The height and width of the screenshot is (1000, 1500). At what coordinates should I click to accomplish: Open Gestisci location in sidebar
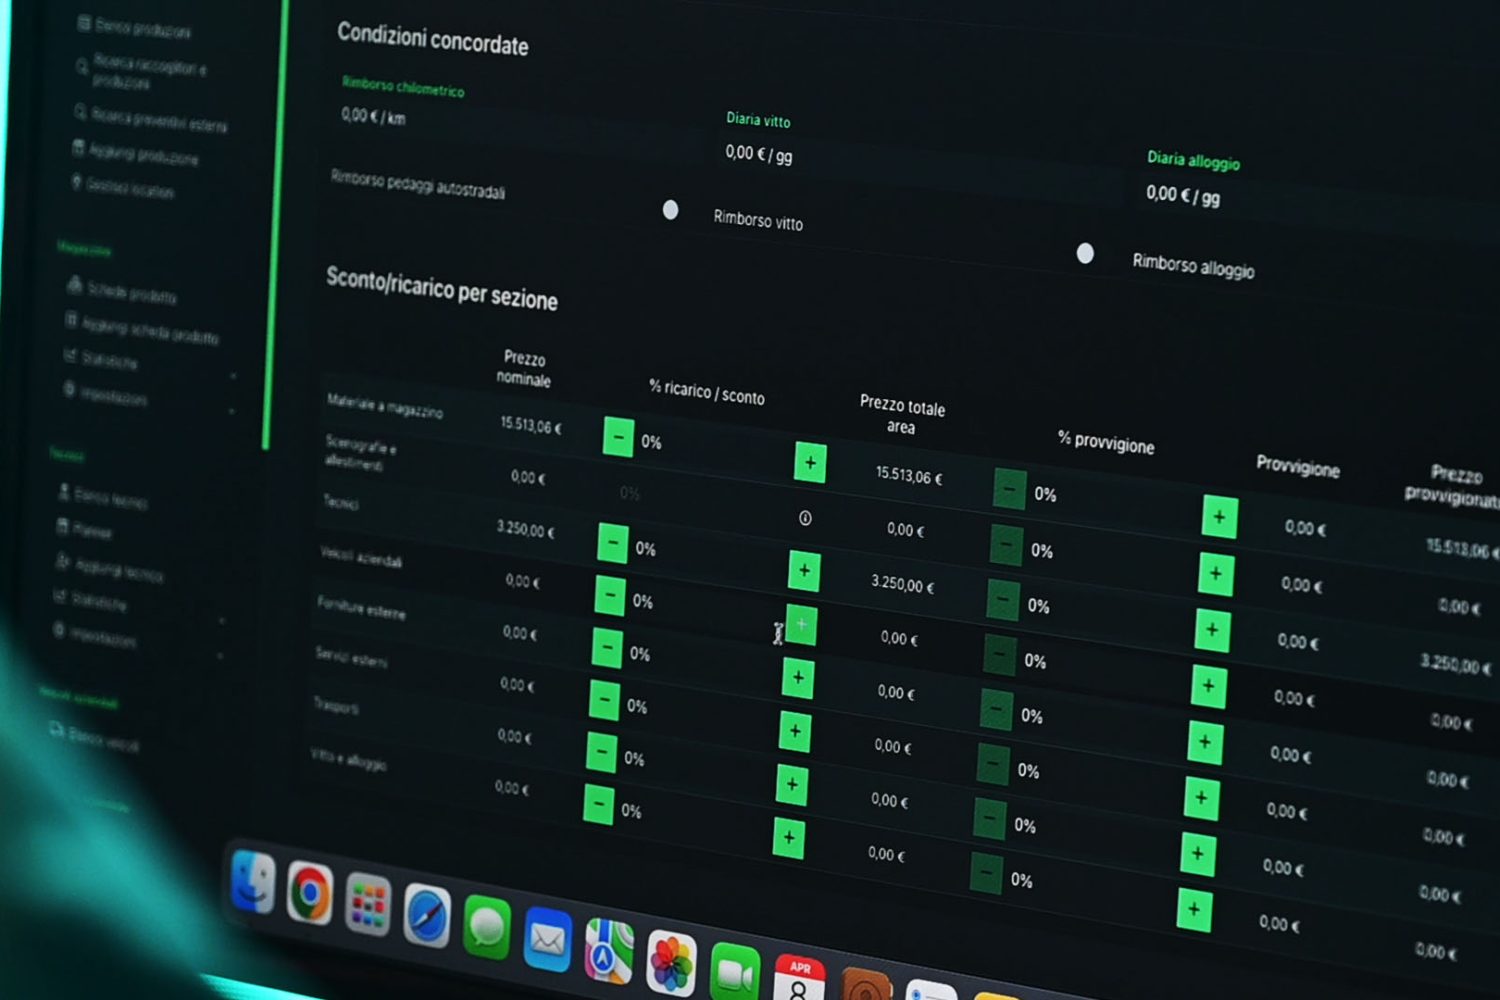point(122,186)
